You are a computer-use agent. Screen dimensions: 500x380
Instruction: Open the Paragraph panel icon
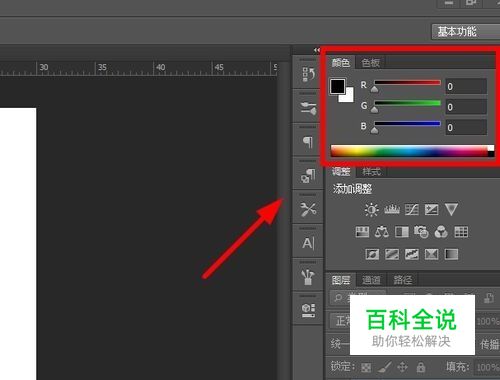[308, 142]
